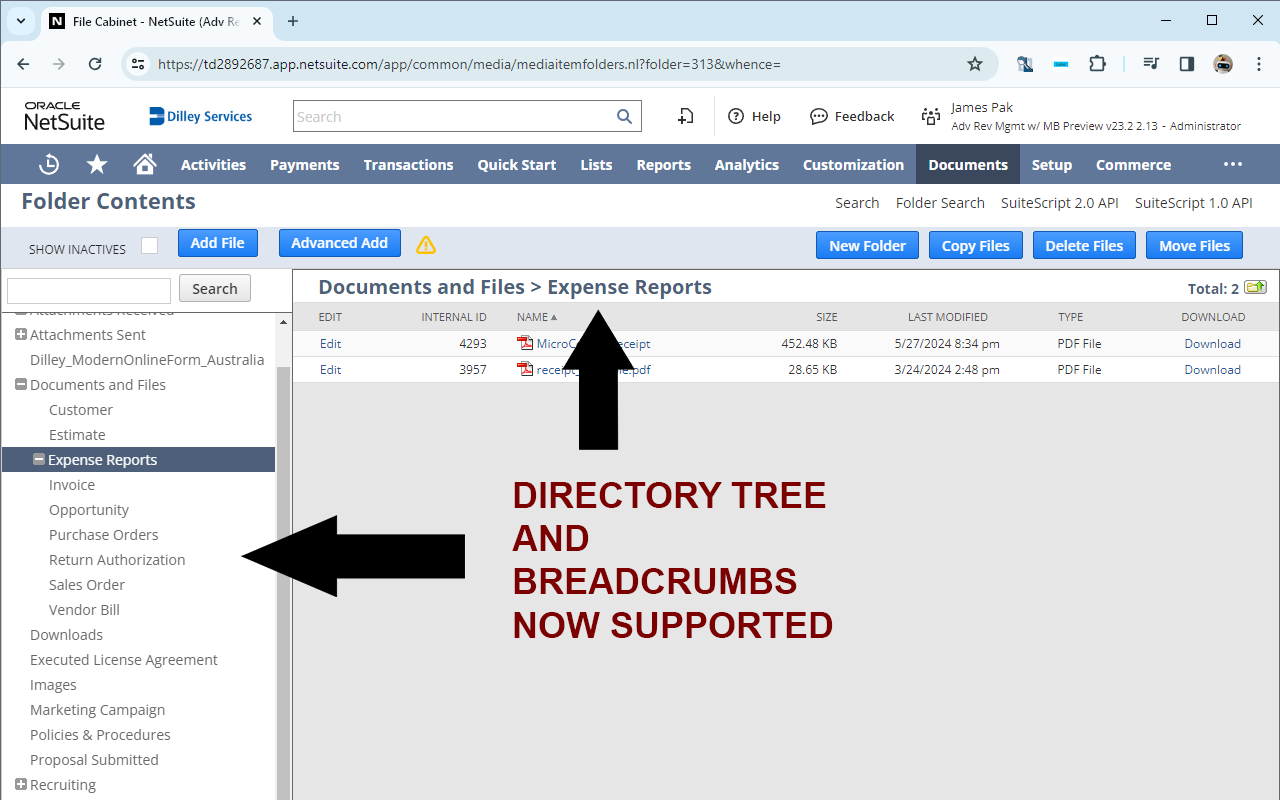The height and width of the screenshot is (800, 1280).
Task: Click the Help question mark icon
Action: click(x=736, y=116)
